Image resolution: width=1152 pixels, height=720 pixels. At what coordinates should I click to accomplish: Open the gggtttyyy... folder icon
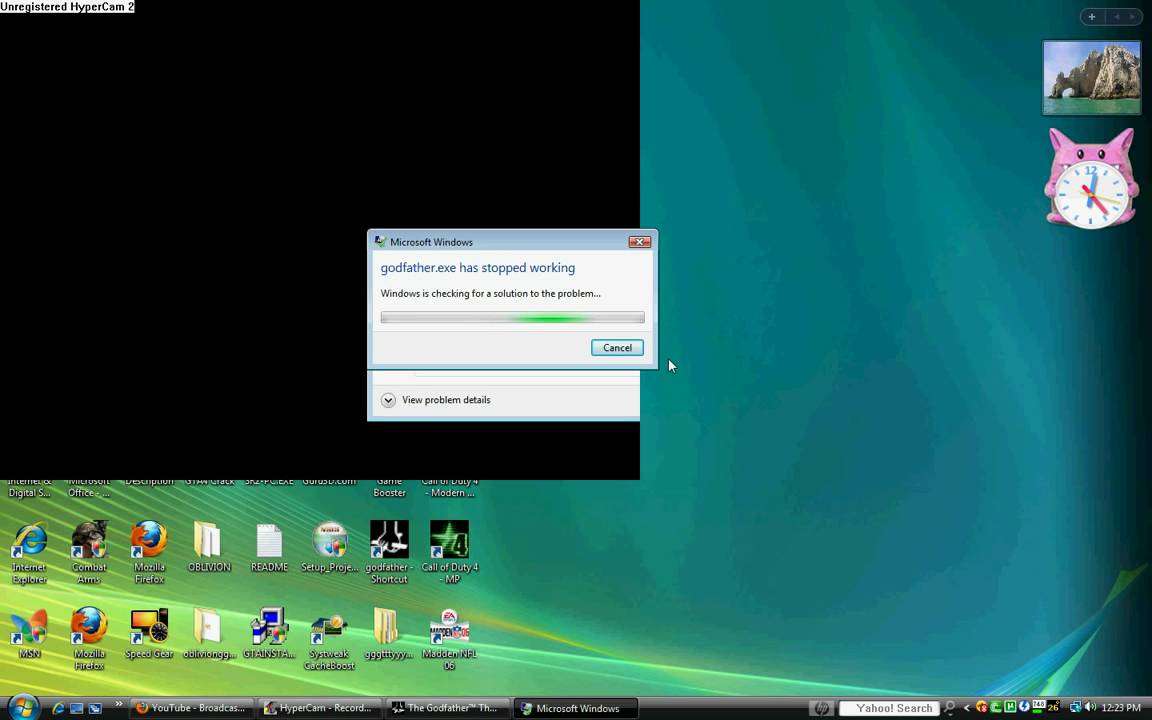[389, 633]
